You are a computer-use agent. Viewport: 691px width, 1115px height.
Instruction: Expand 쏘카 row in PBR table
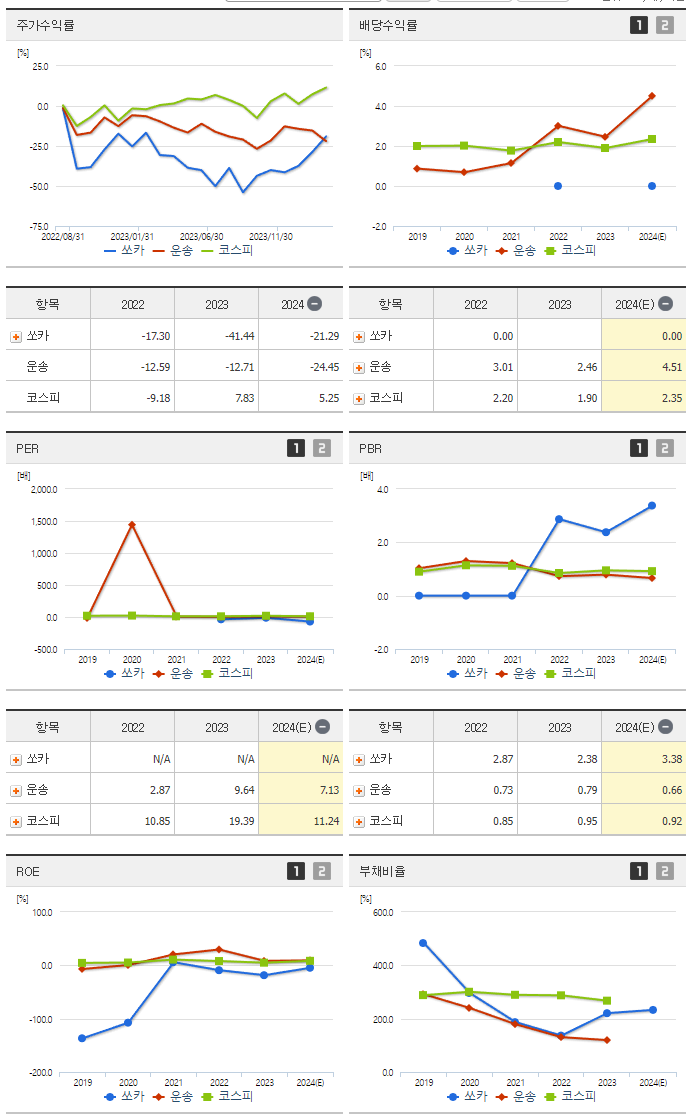pyautogui.click(x=359, y=759)
